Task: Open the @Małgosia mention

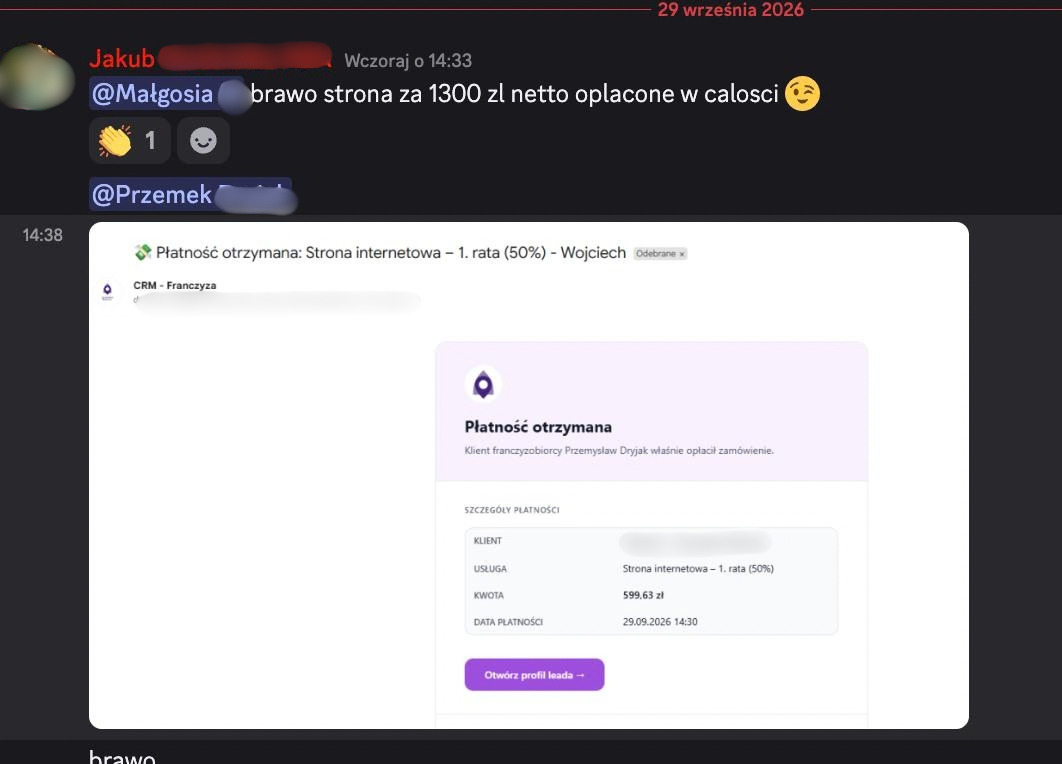Action: (167, 93)
